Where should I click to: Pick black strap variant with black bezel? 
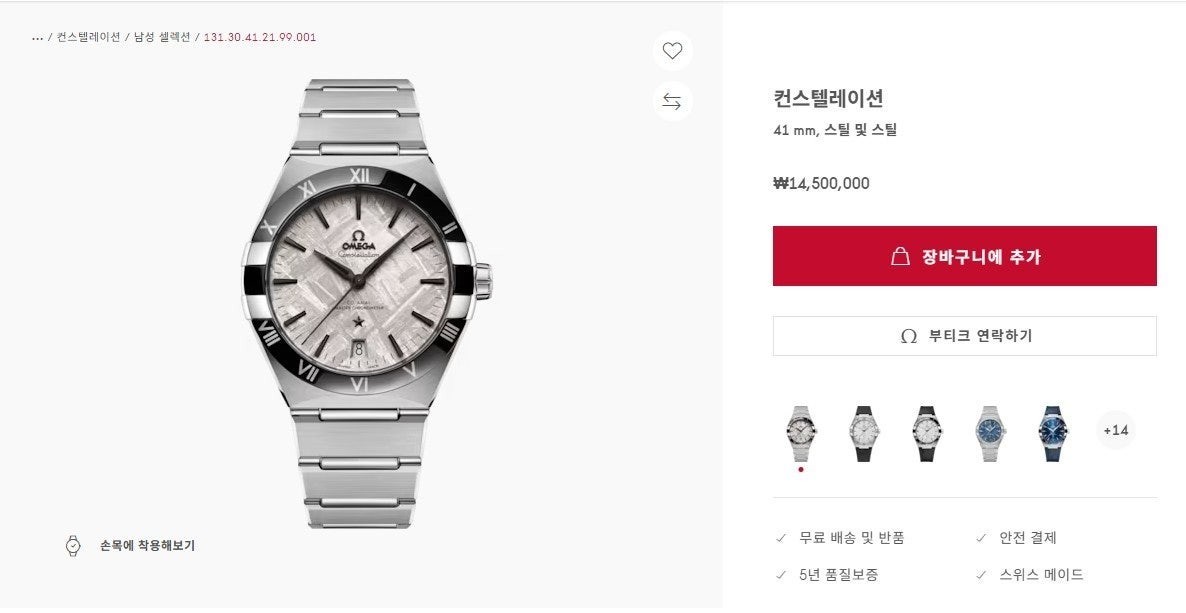click(x=926, y=432)
